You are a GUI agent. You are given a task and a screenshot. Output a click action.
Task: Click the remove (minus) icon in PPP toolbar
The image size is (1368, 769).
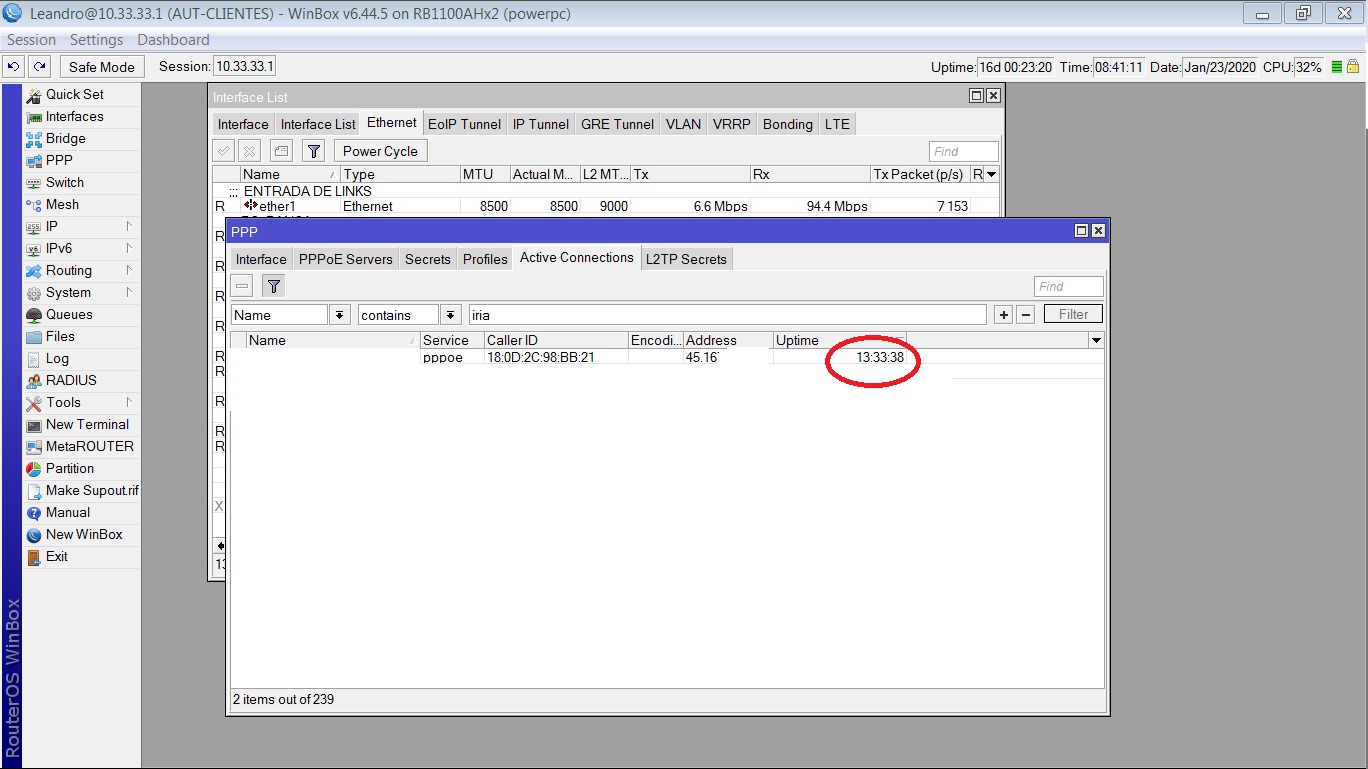click(242, 286)
